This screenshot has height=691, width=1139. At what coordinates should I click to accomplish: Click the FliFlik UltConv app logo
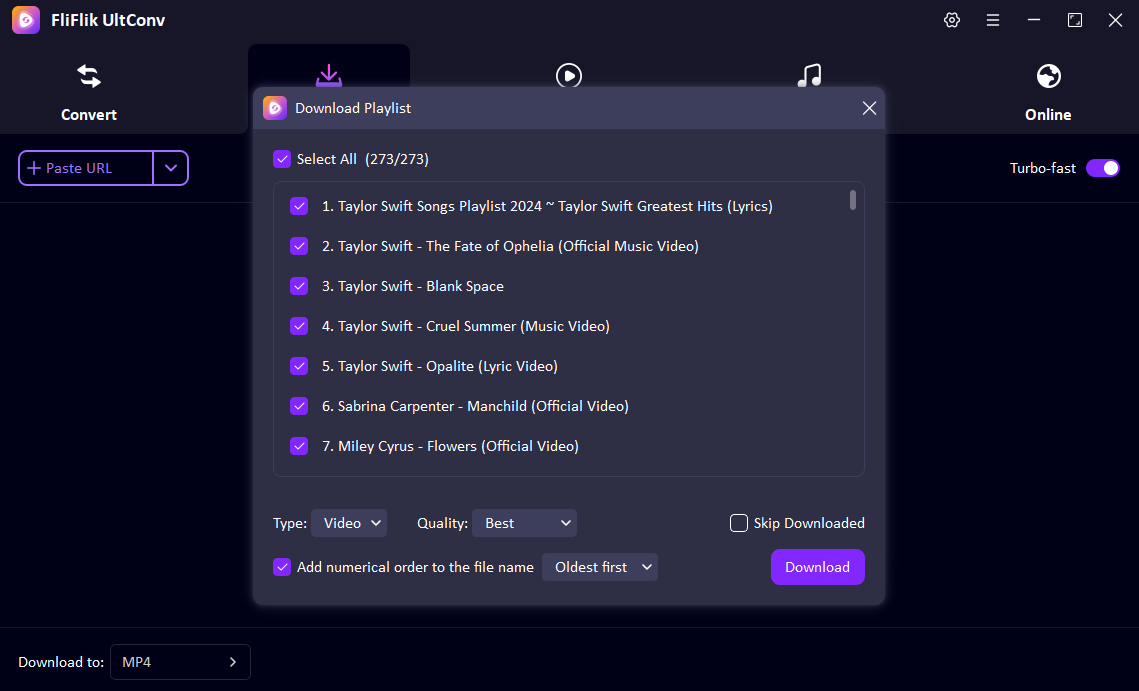coord(26,20)
